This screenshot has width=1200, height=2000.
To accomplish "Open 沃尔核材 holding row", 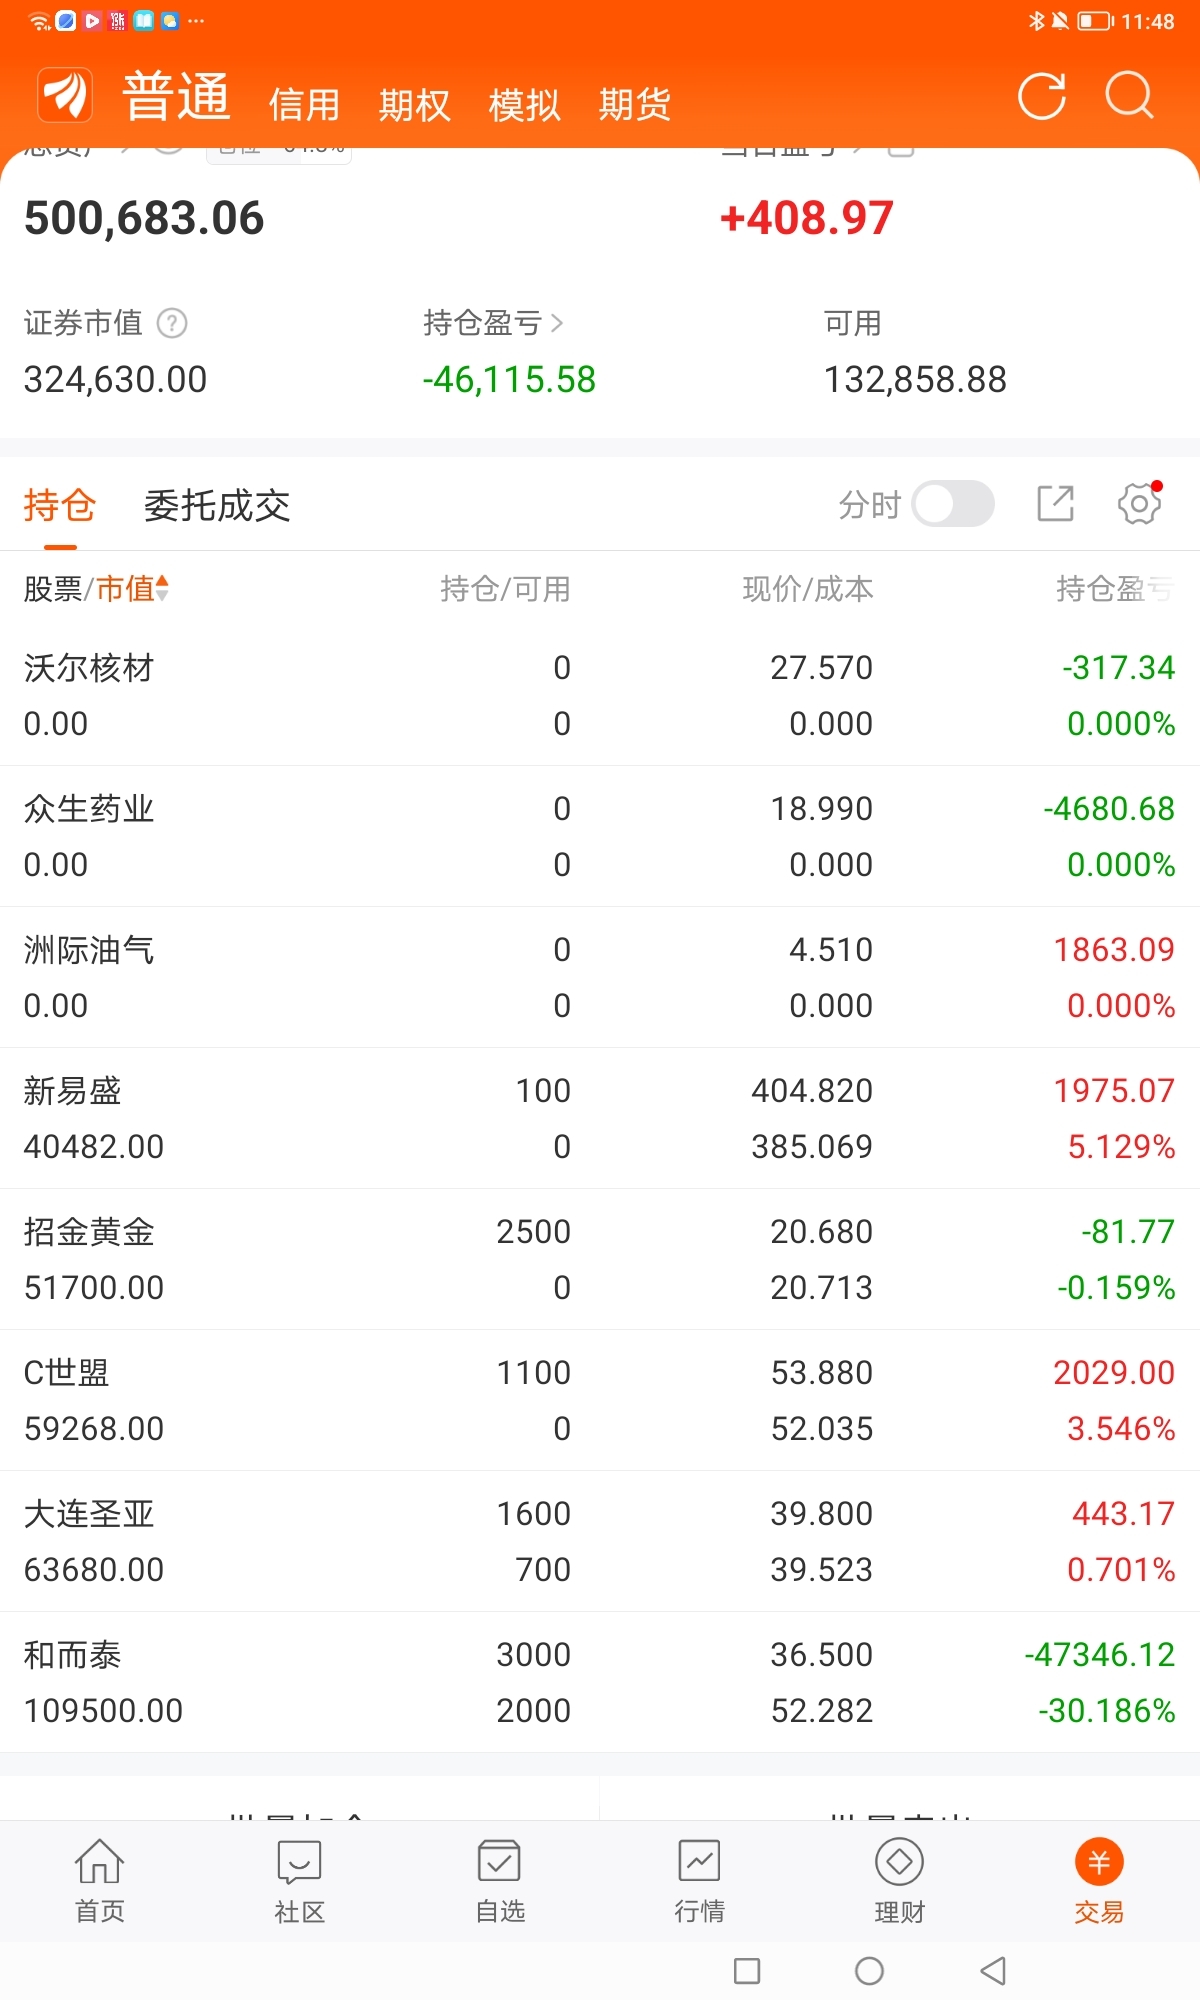I will (x=600, y=696).
